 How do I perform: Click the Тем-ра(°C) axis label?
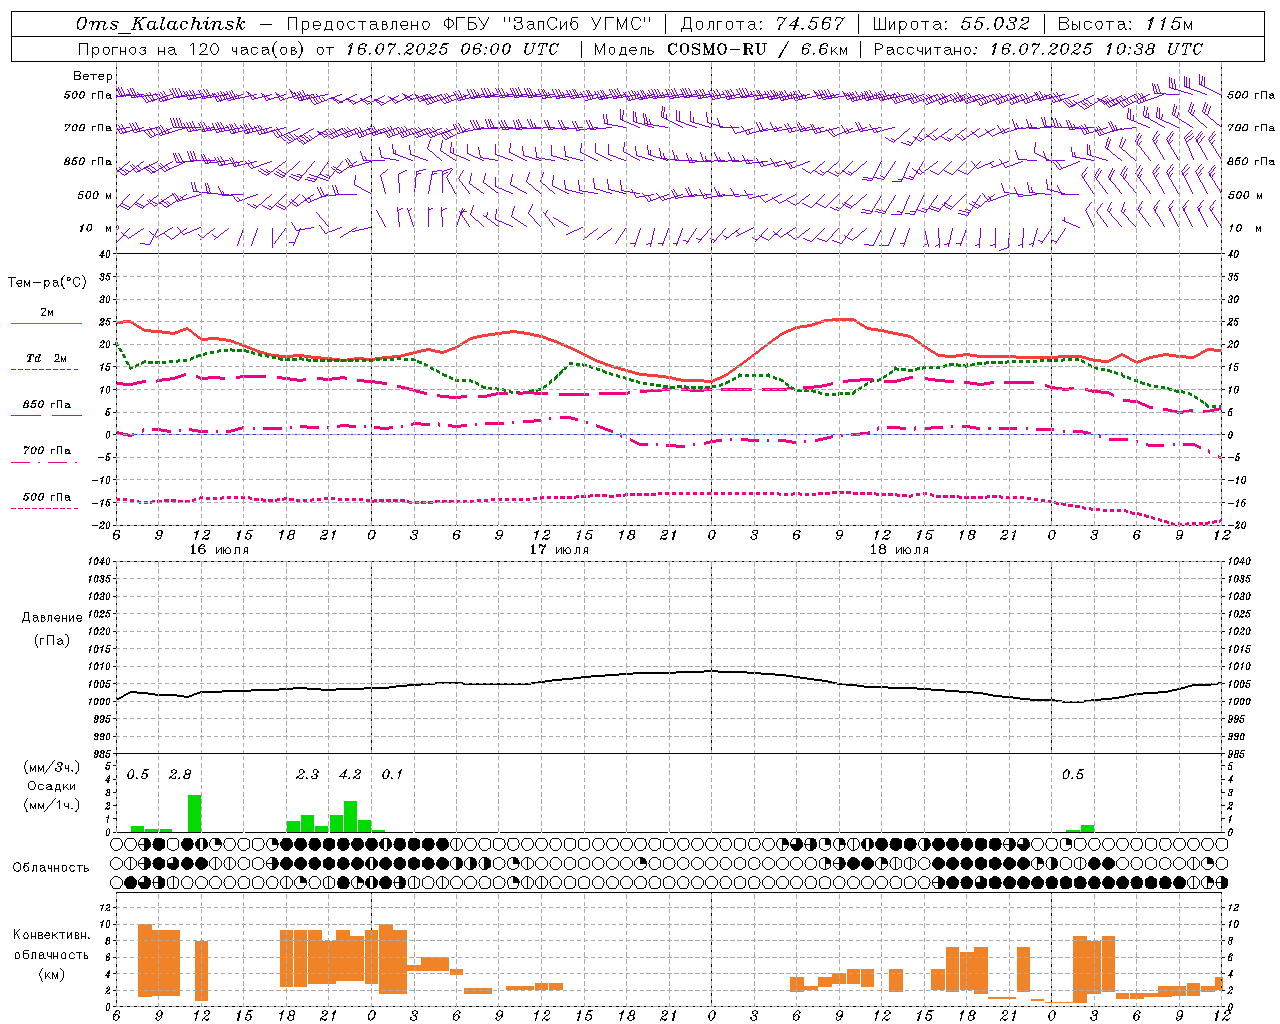47,283
